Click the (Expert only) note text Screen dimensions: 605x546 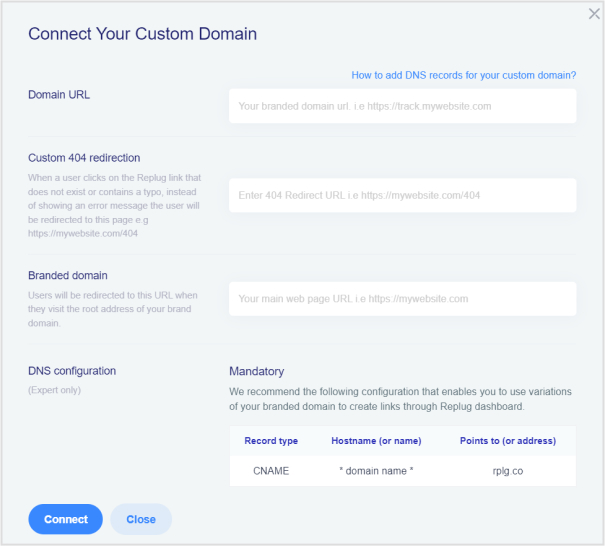coord(54,390)
